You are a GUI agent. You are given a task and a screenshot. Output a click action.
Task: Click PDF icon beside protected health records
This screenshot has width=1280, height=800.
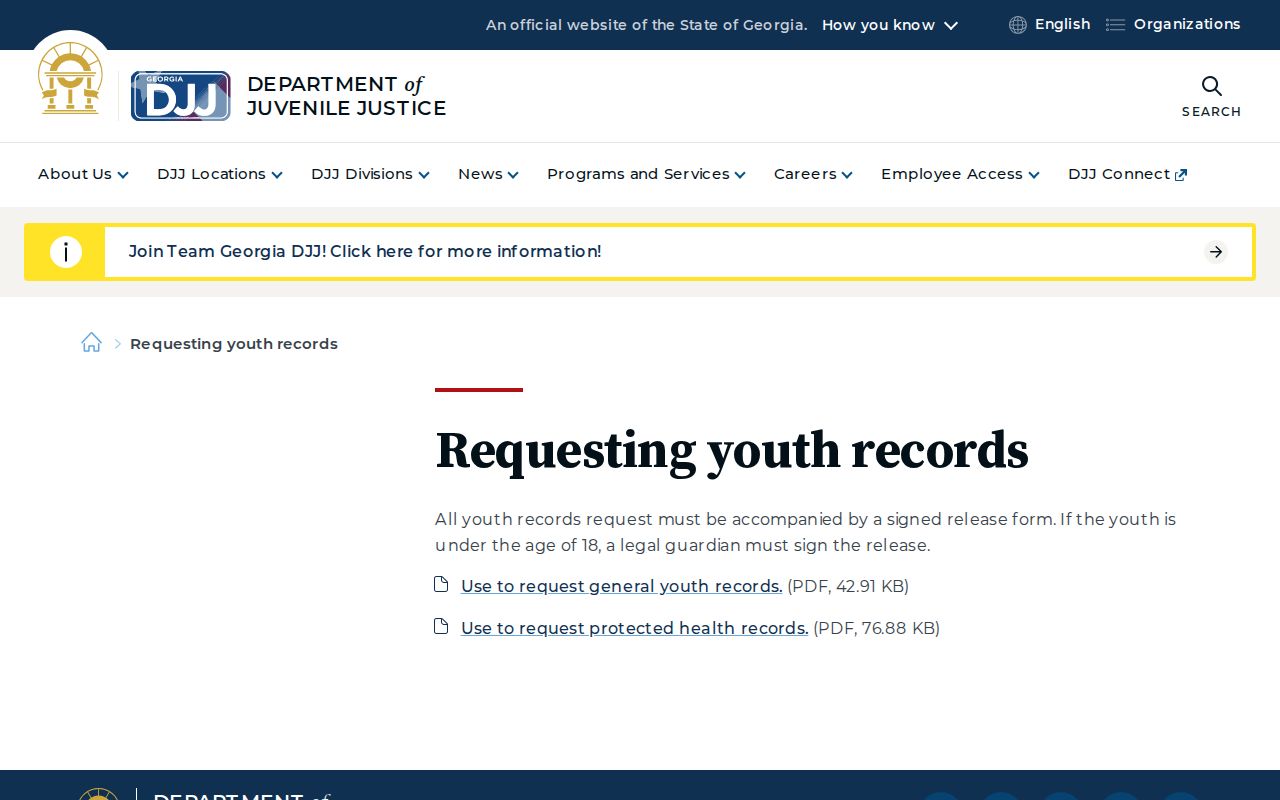pos(441,626)
